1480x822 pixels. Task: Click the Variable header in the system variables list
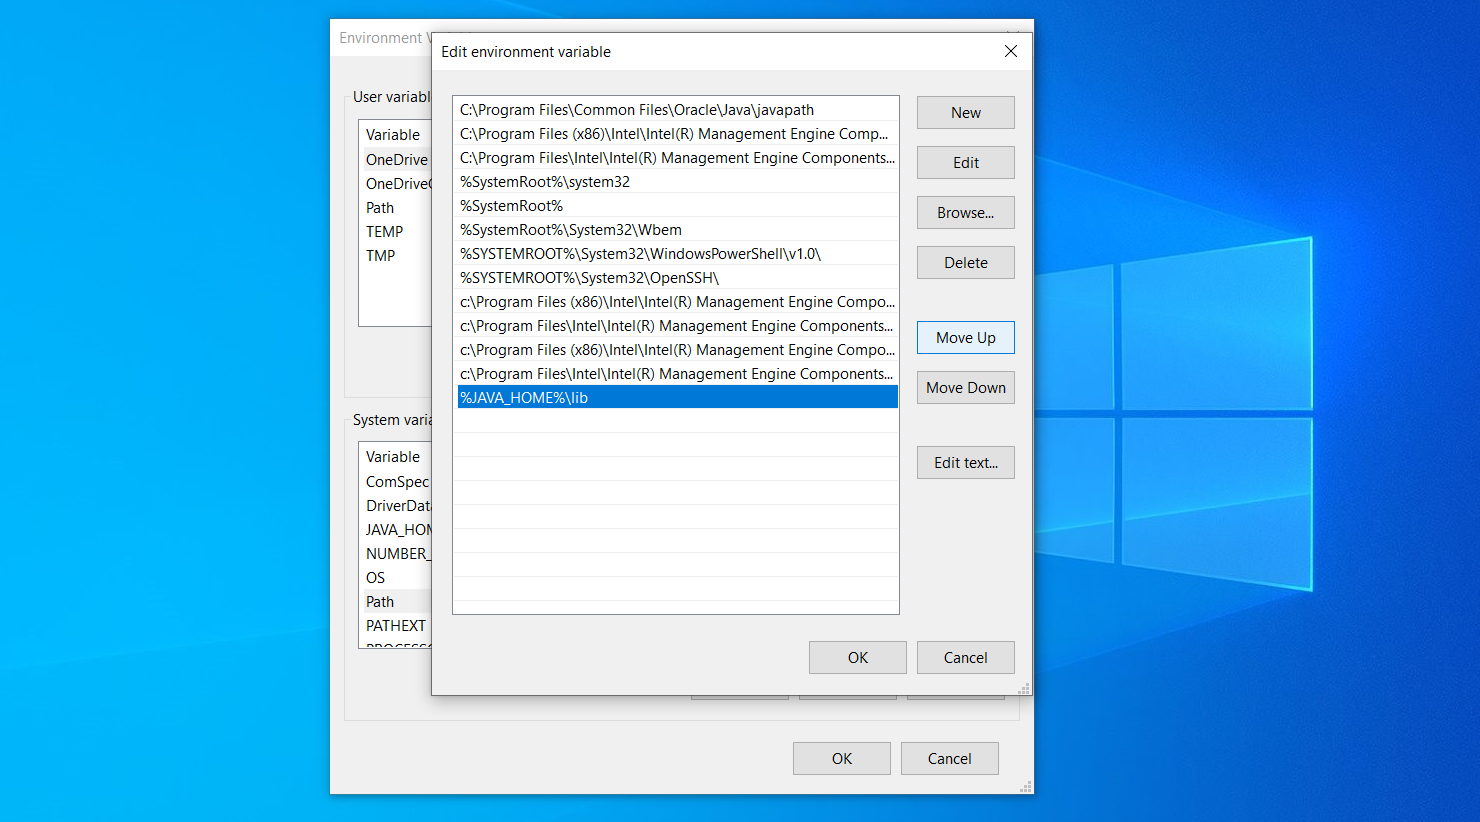coord(395,457)
